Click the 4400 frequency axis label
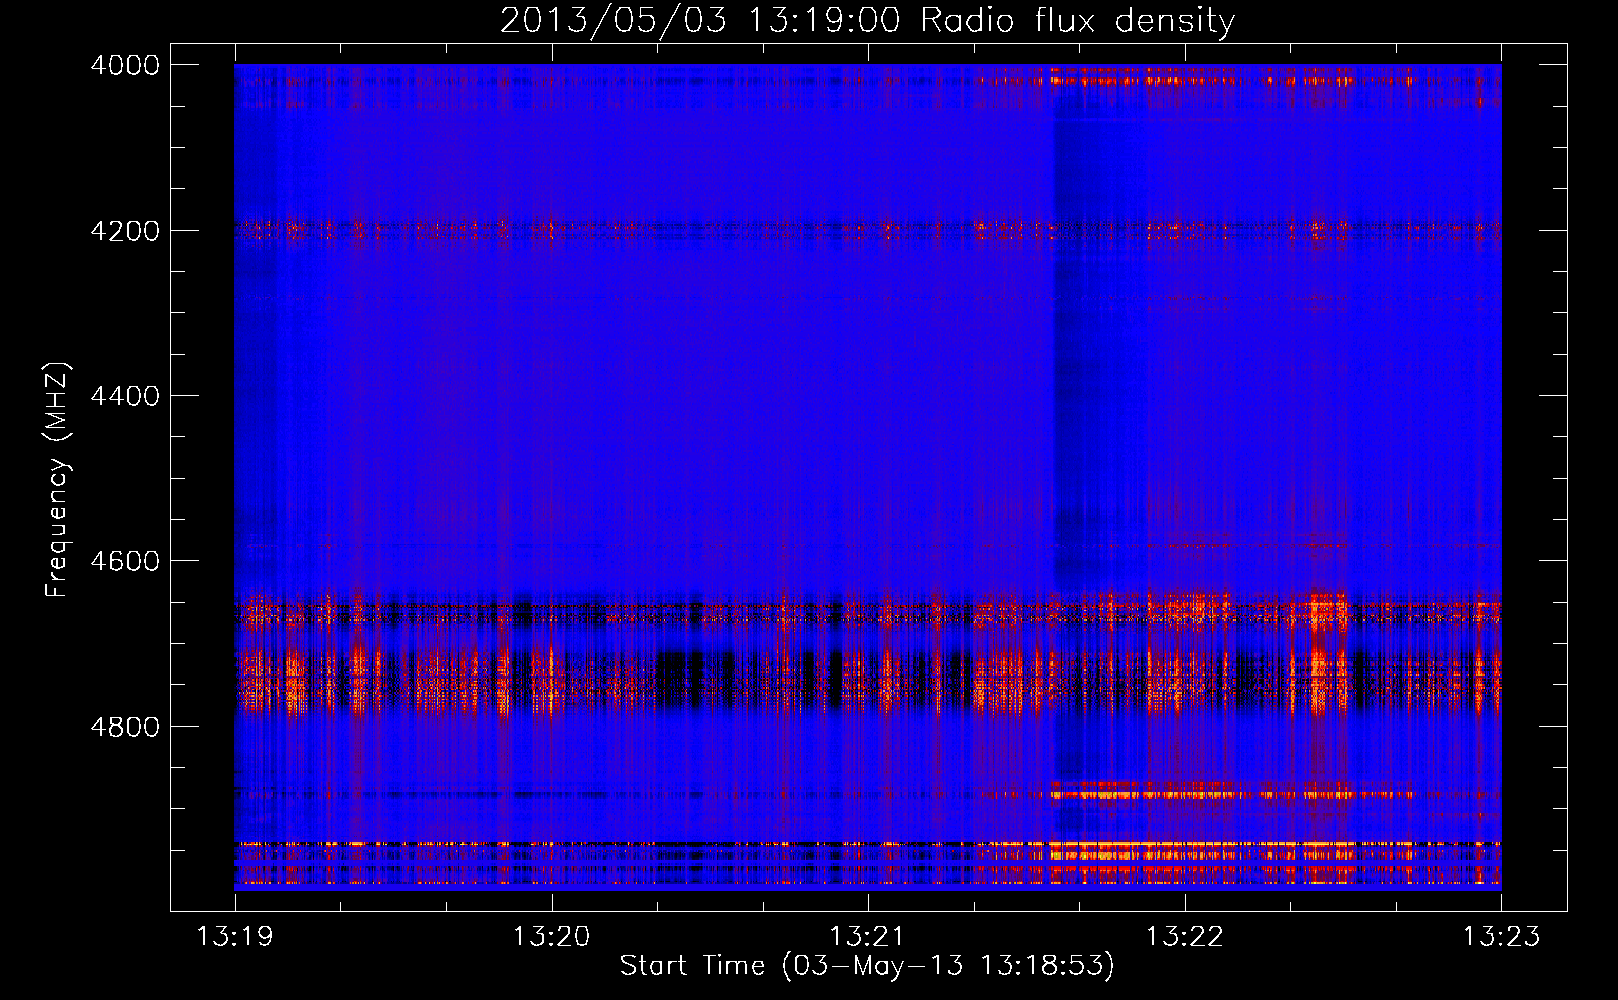 click(x=125, y=396)
